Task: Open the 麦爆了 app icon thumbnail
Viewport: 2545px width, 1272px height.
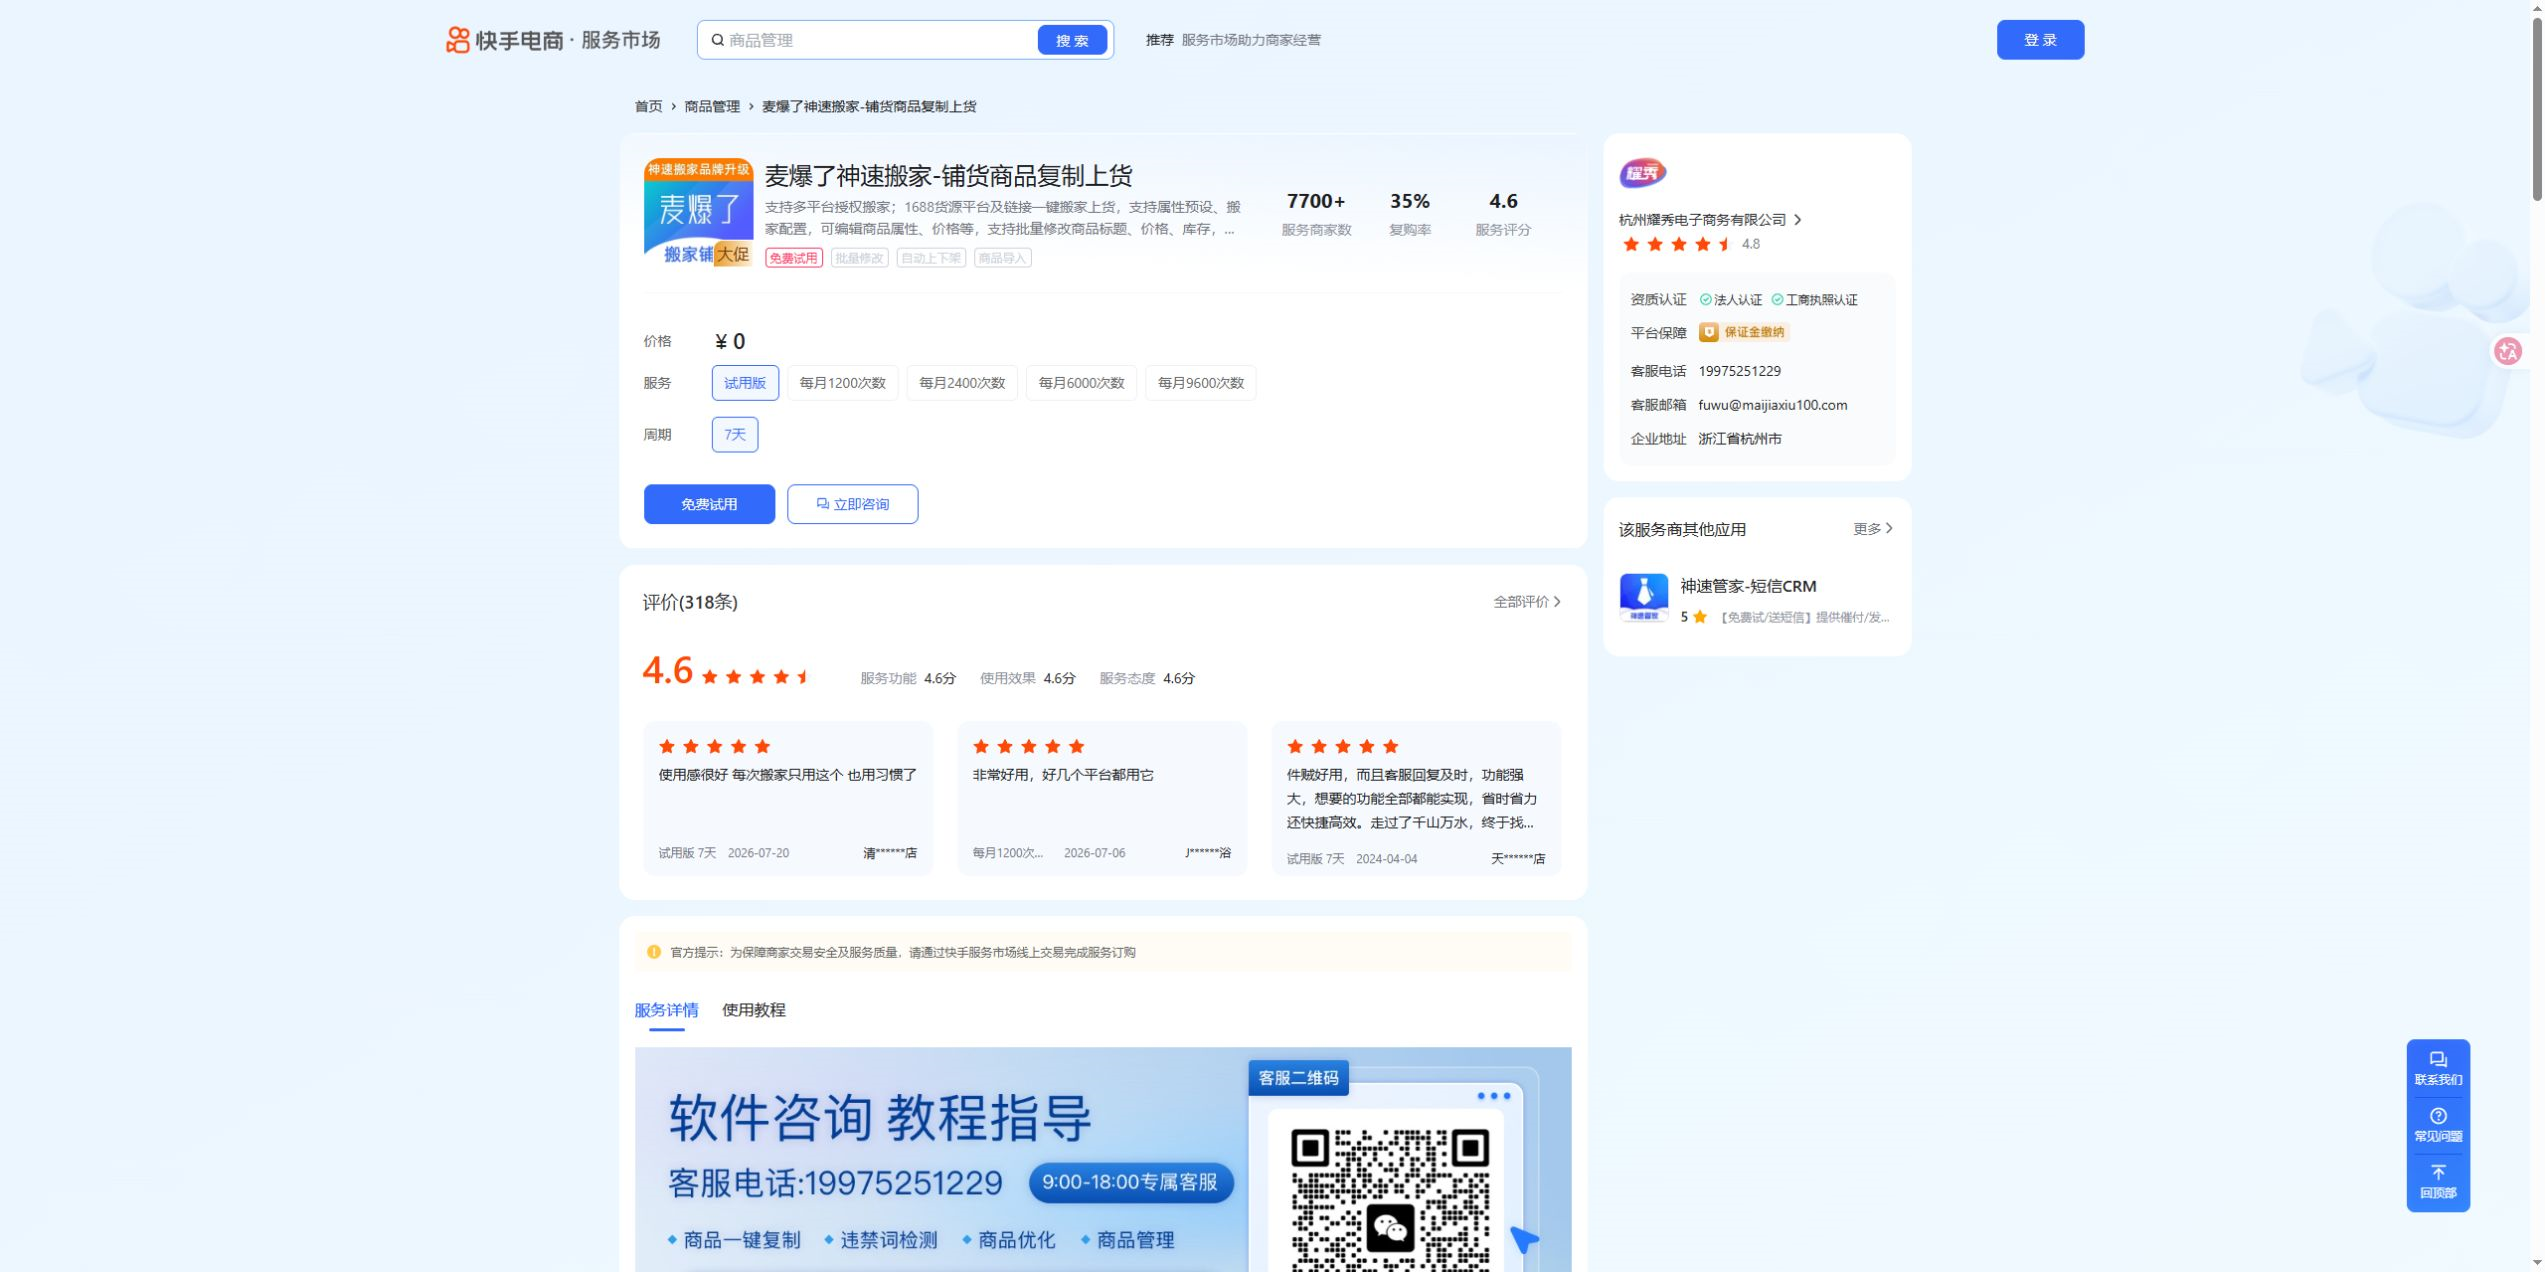Action: [698, 212]
